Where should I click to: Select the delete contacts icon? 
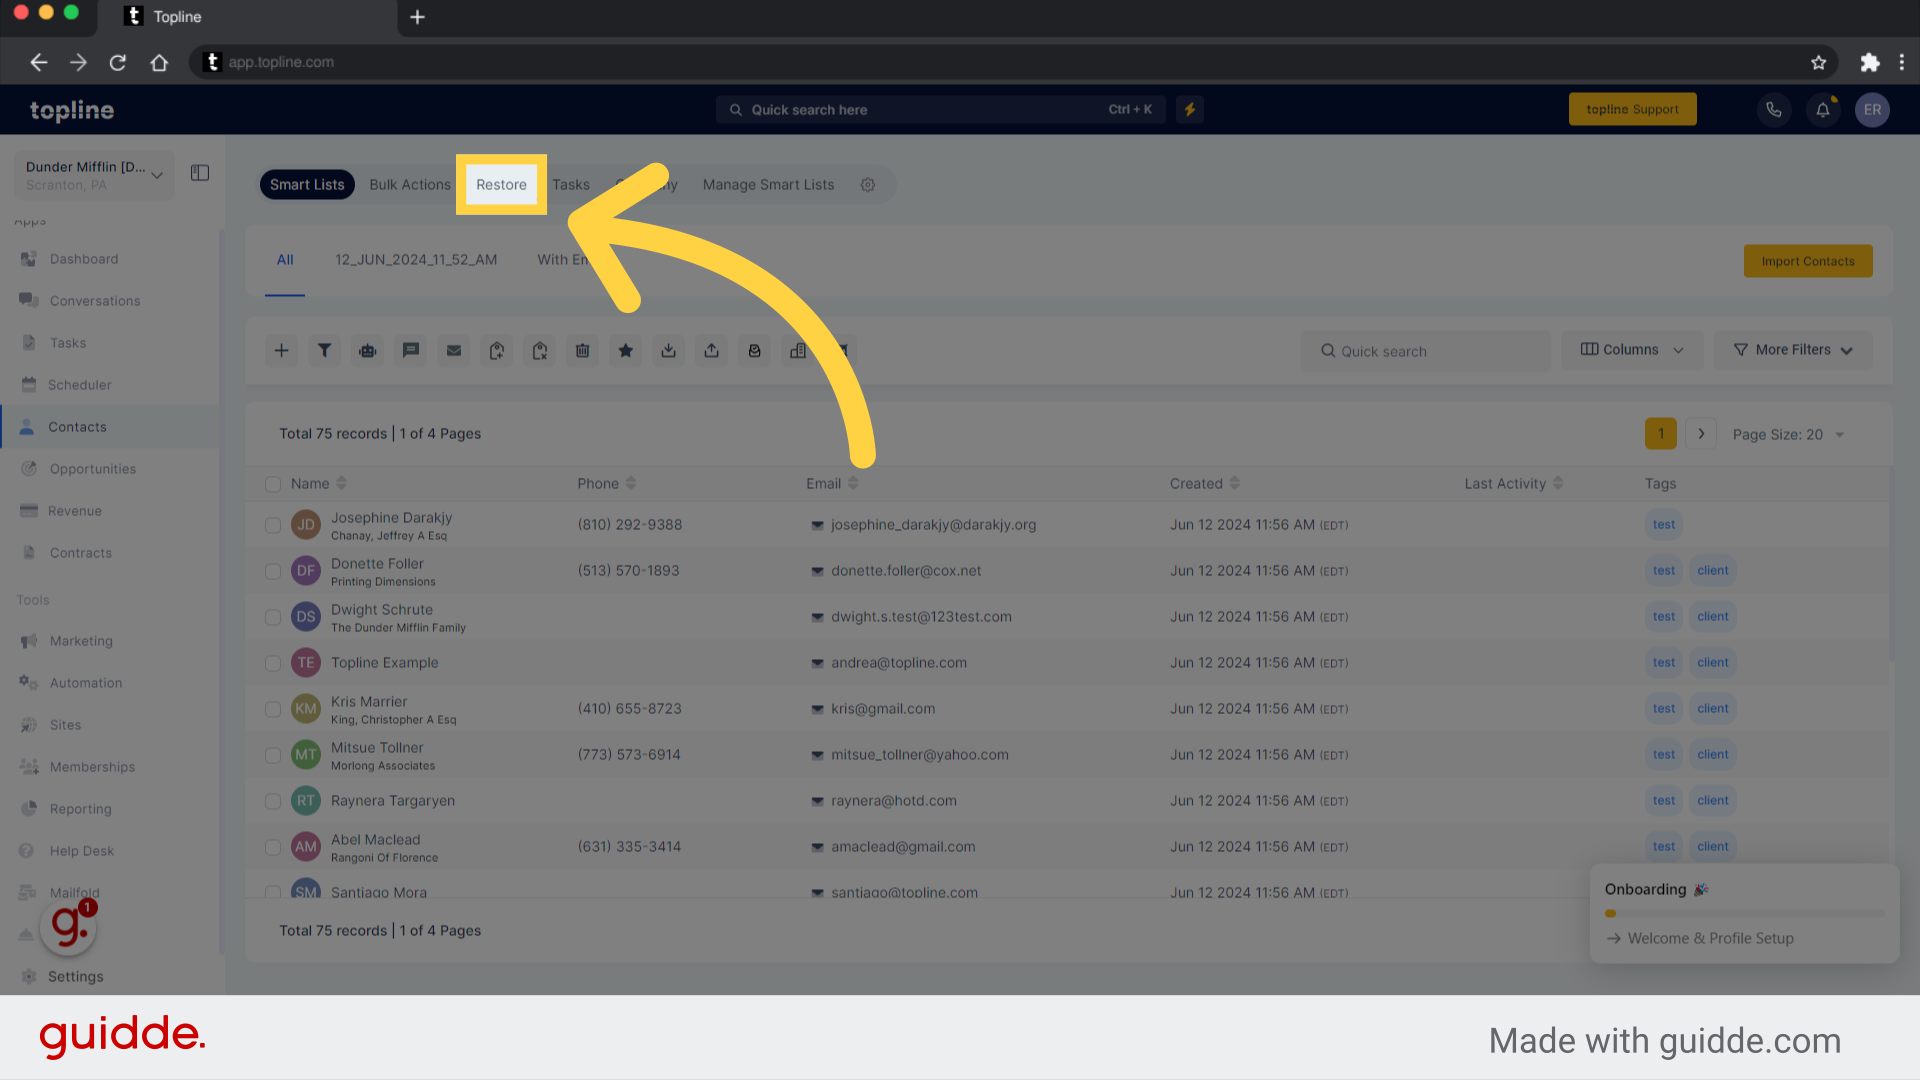582,349
